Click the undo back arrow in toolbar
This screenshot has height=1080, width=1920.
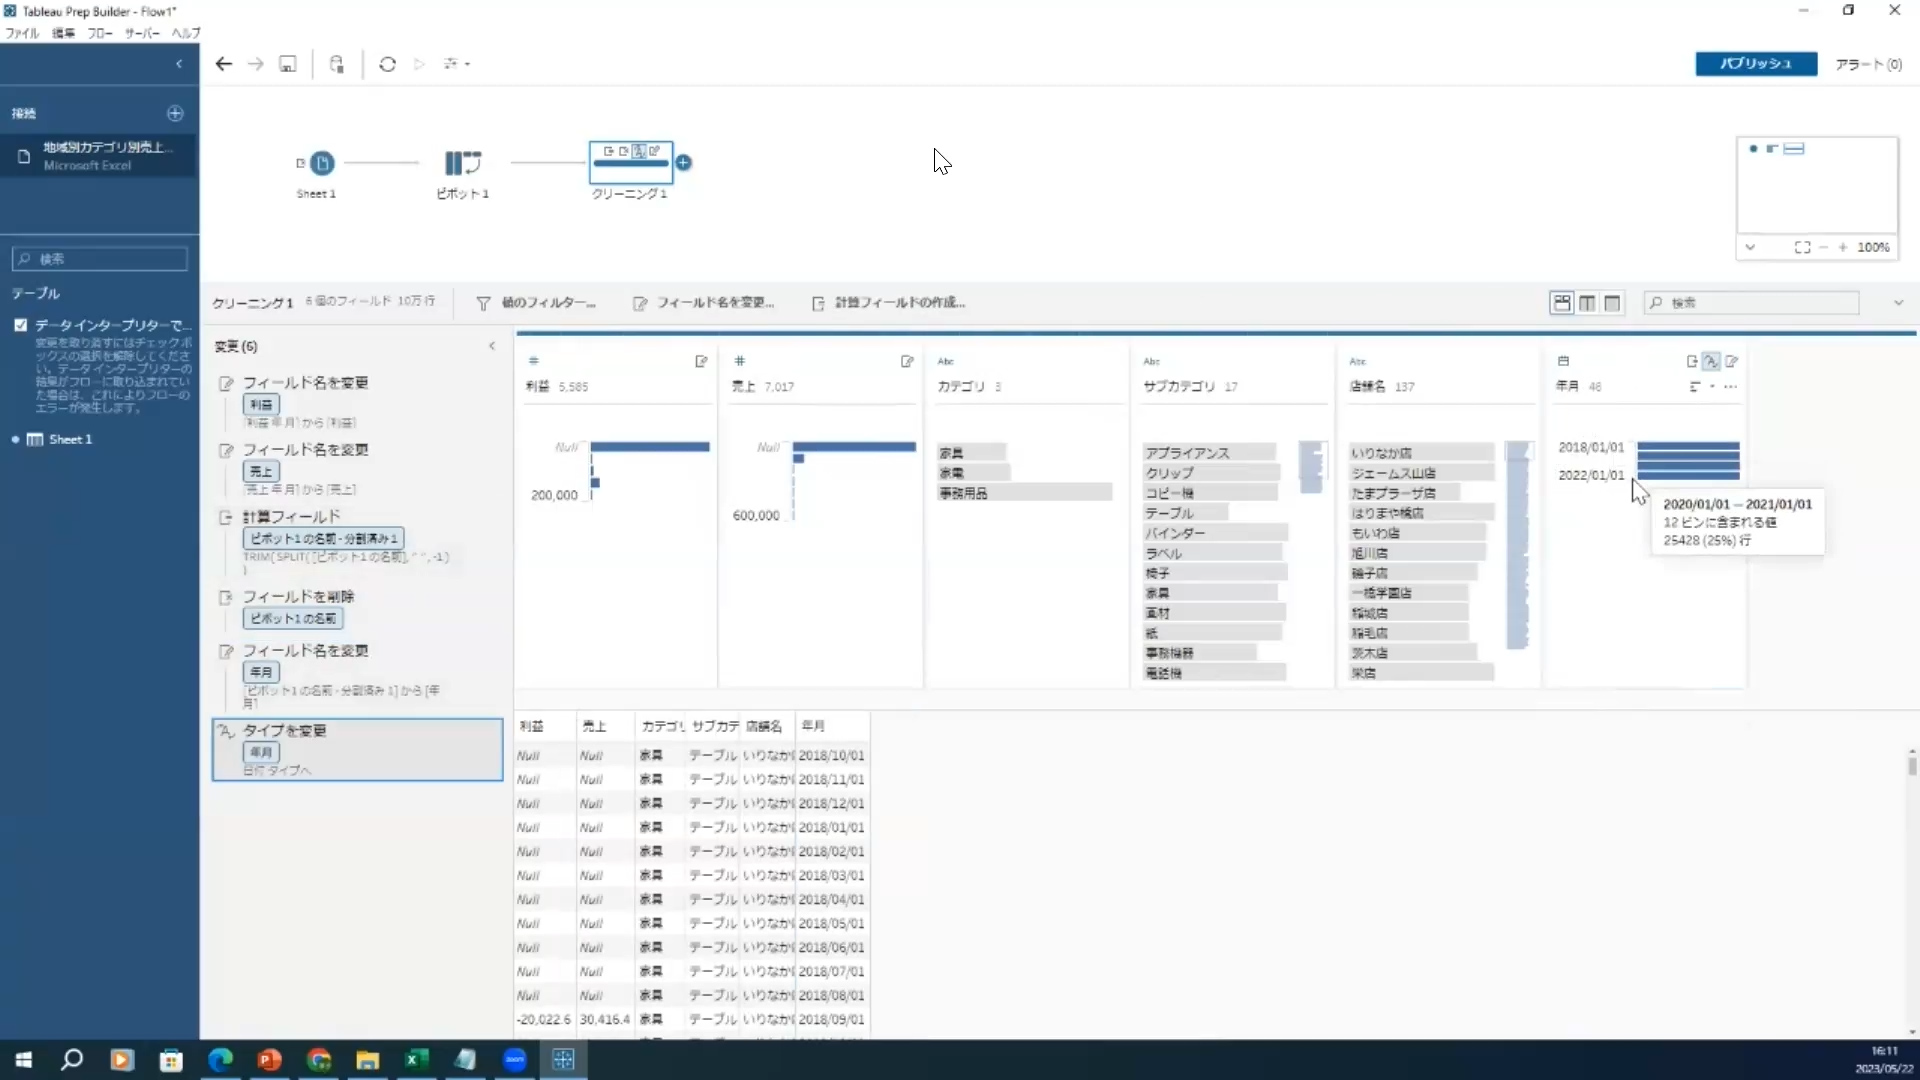[x=224, y=64]
